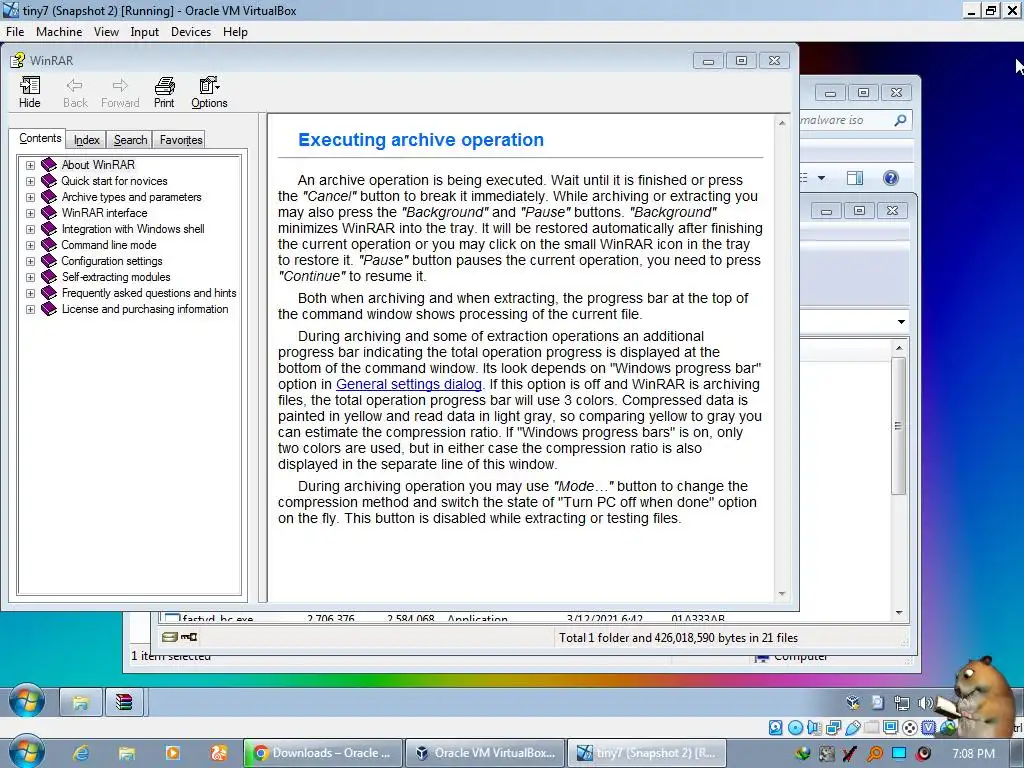Launch Internet Explorer from the host taskbar
The height and width of the screenshot is (768, 1024).
(81, 753)
